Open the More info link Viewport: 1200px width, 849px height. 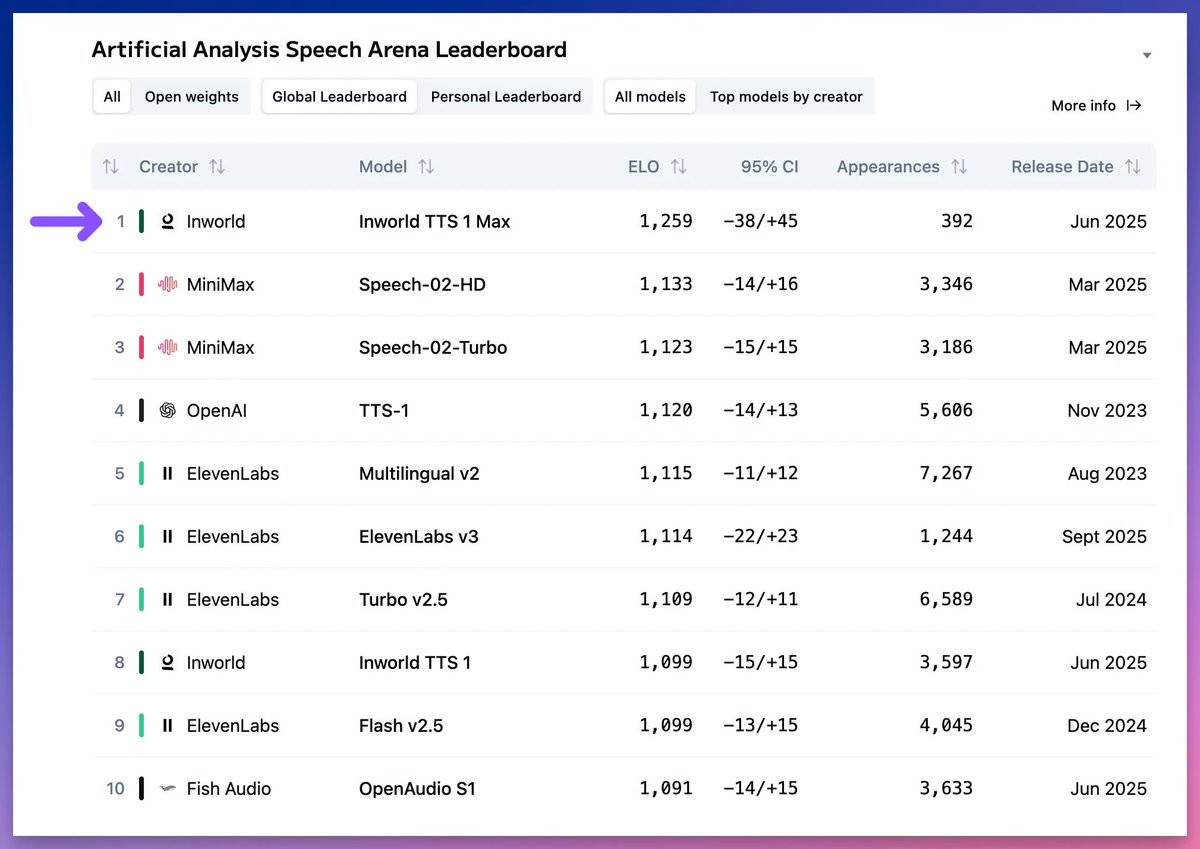coord(1096,105)
